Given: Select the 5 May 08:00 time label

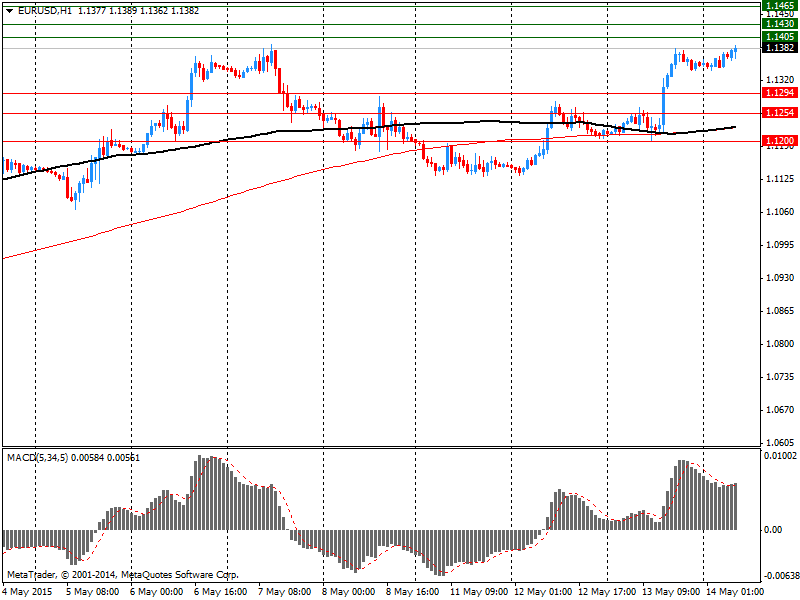Looking at the screenshot, I should tap(93, 592).
